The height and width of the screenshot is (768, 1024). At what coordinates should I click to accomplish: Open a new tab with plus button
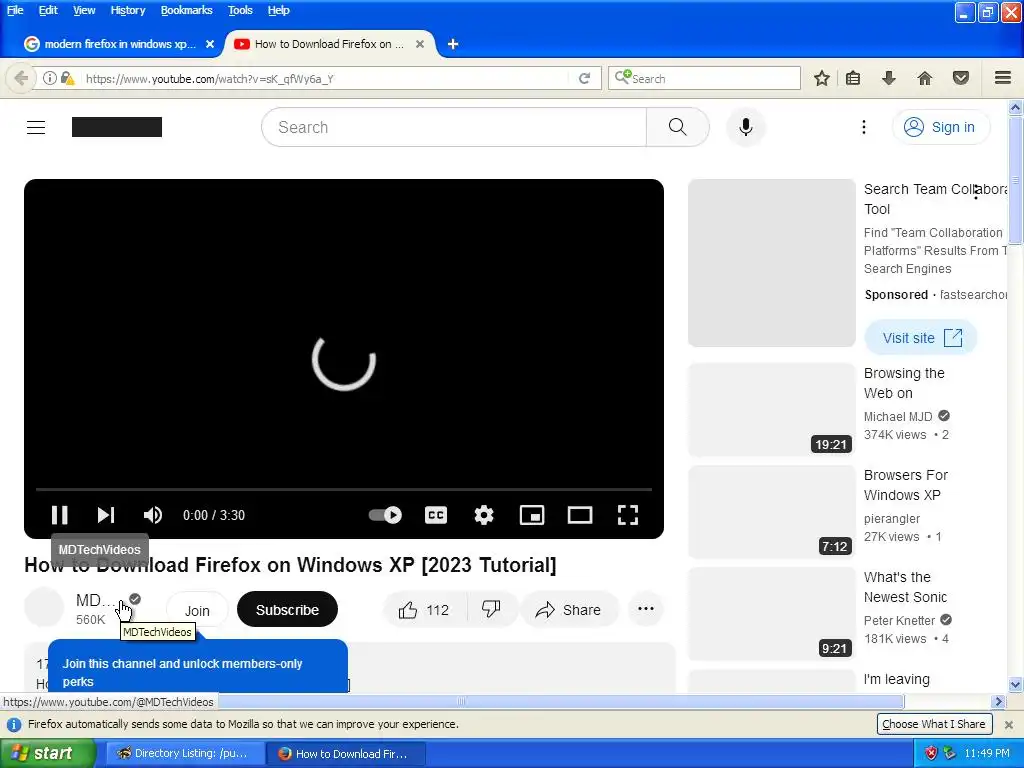tap(453, 44)
